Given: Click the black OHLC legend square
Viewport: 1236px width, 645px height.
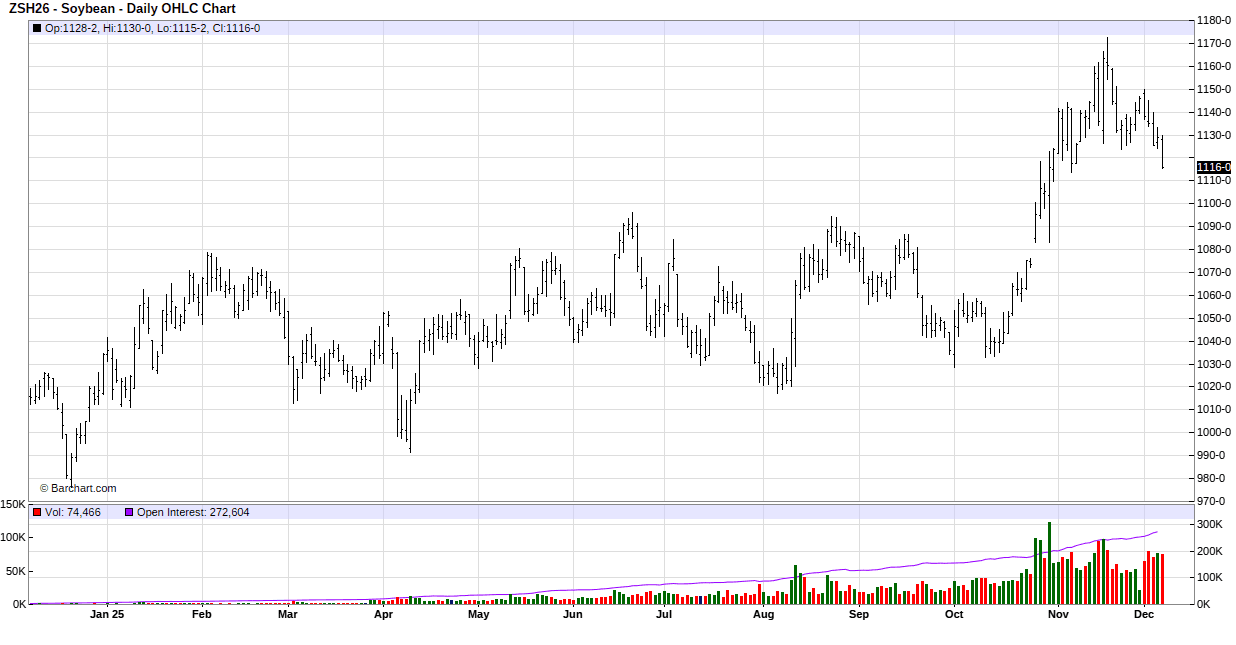Looking at the screenshot, I should (x=37, y=28).
